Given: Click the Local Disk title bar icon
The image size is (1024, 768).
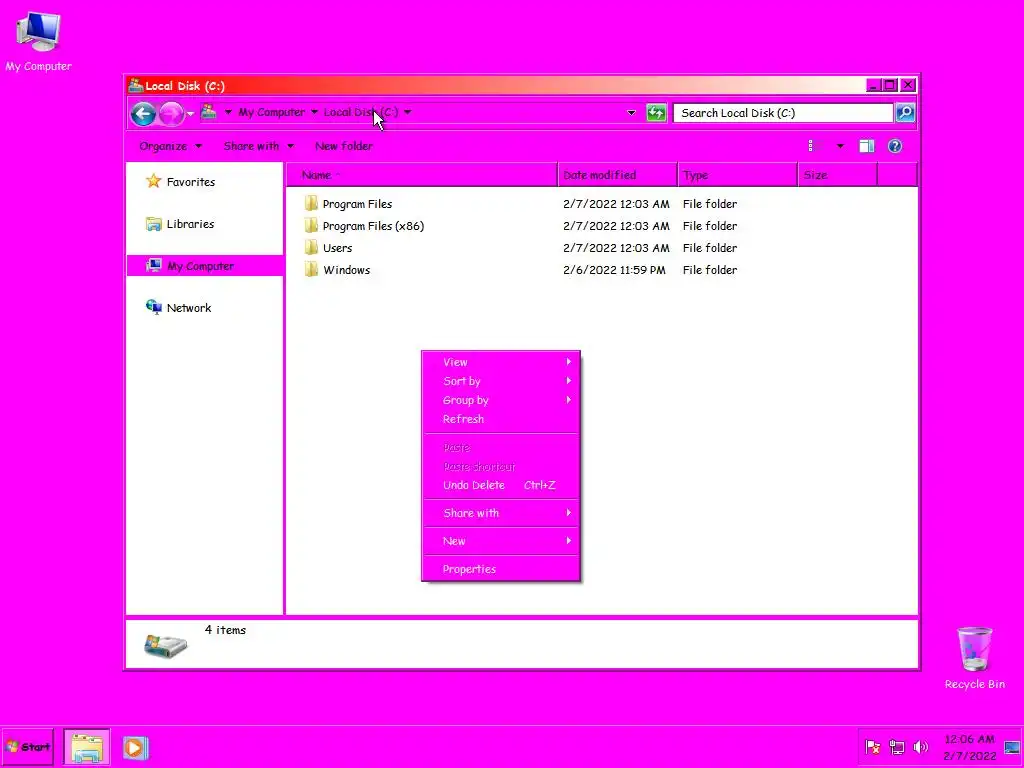Looking at the screenshot, I should (136, 85).
